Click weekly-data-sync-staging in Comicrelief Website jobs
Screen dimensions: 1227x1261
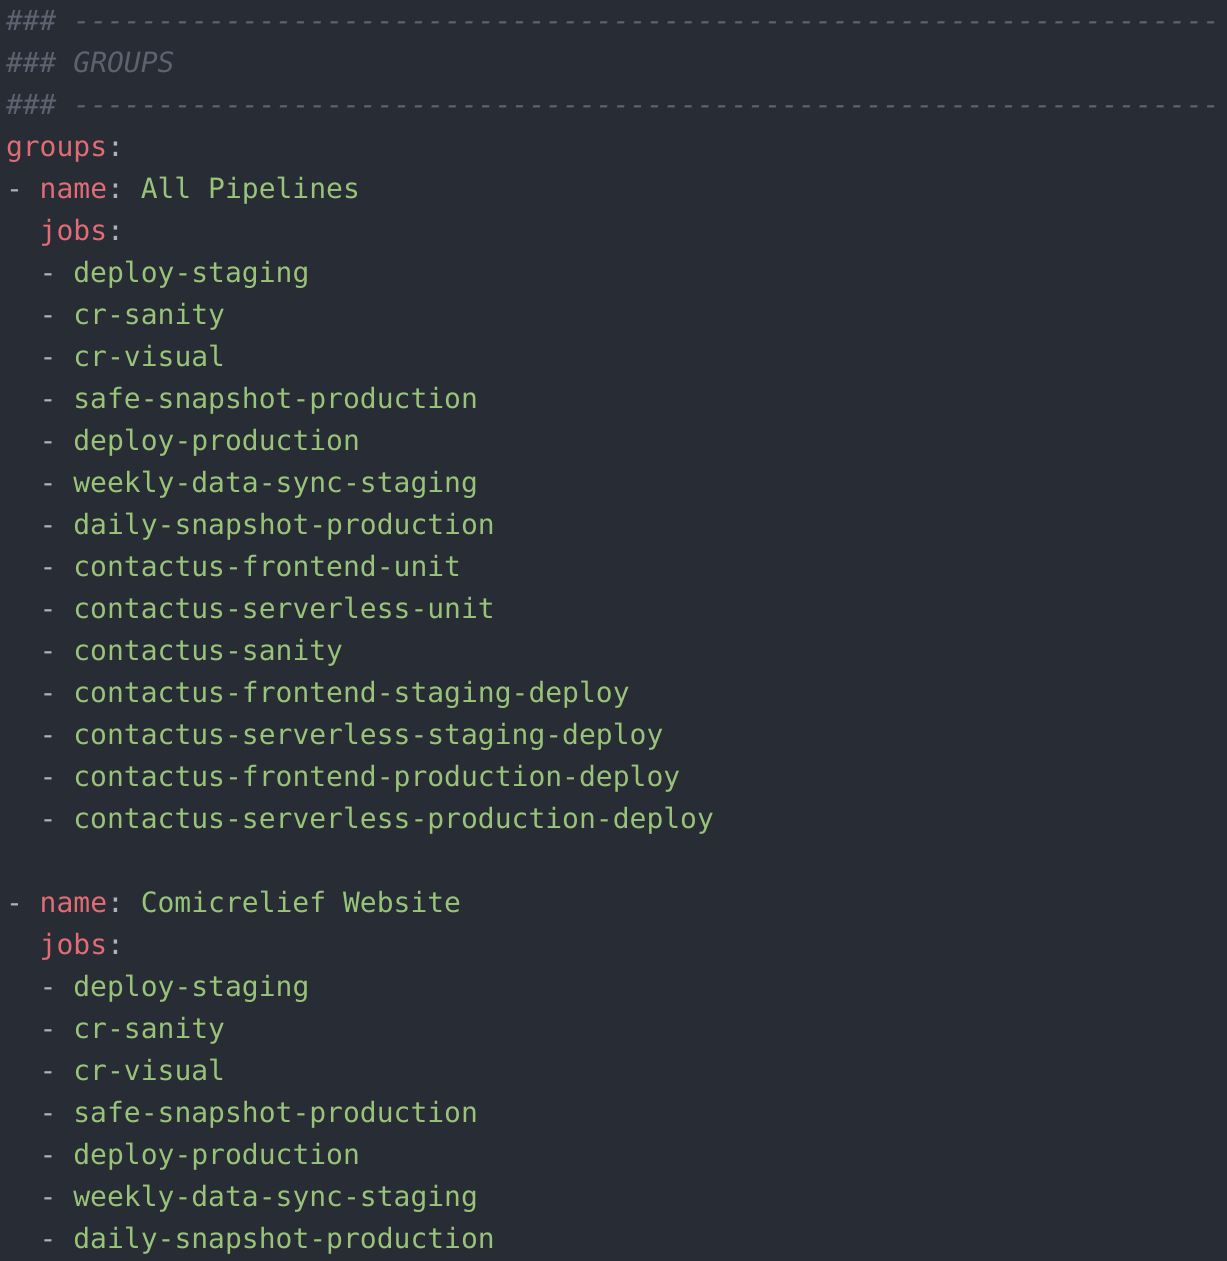coord(275,1198)
